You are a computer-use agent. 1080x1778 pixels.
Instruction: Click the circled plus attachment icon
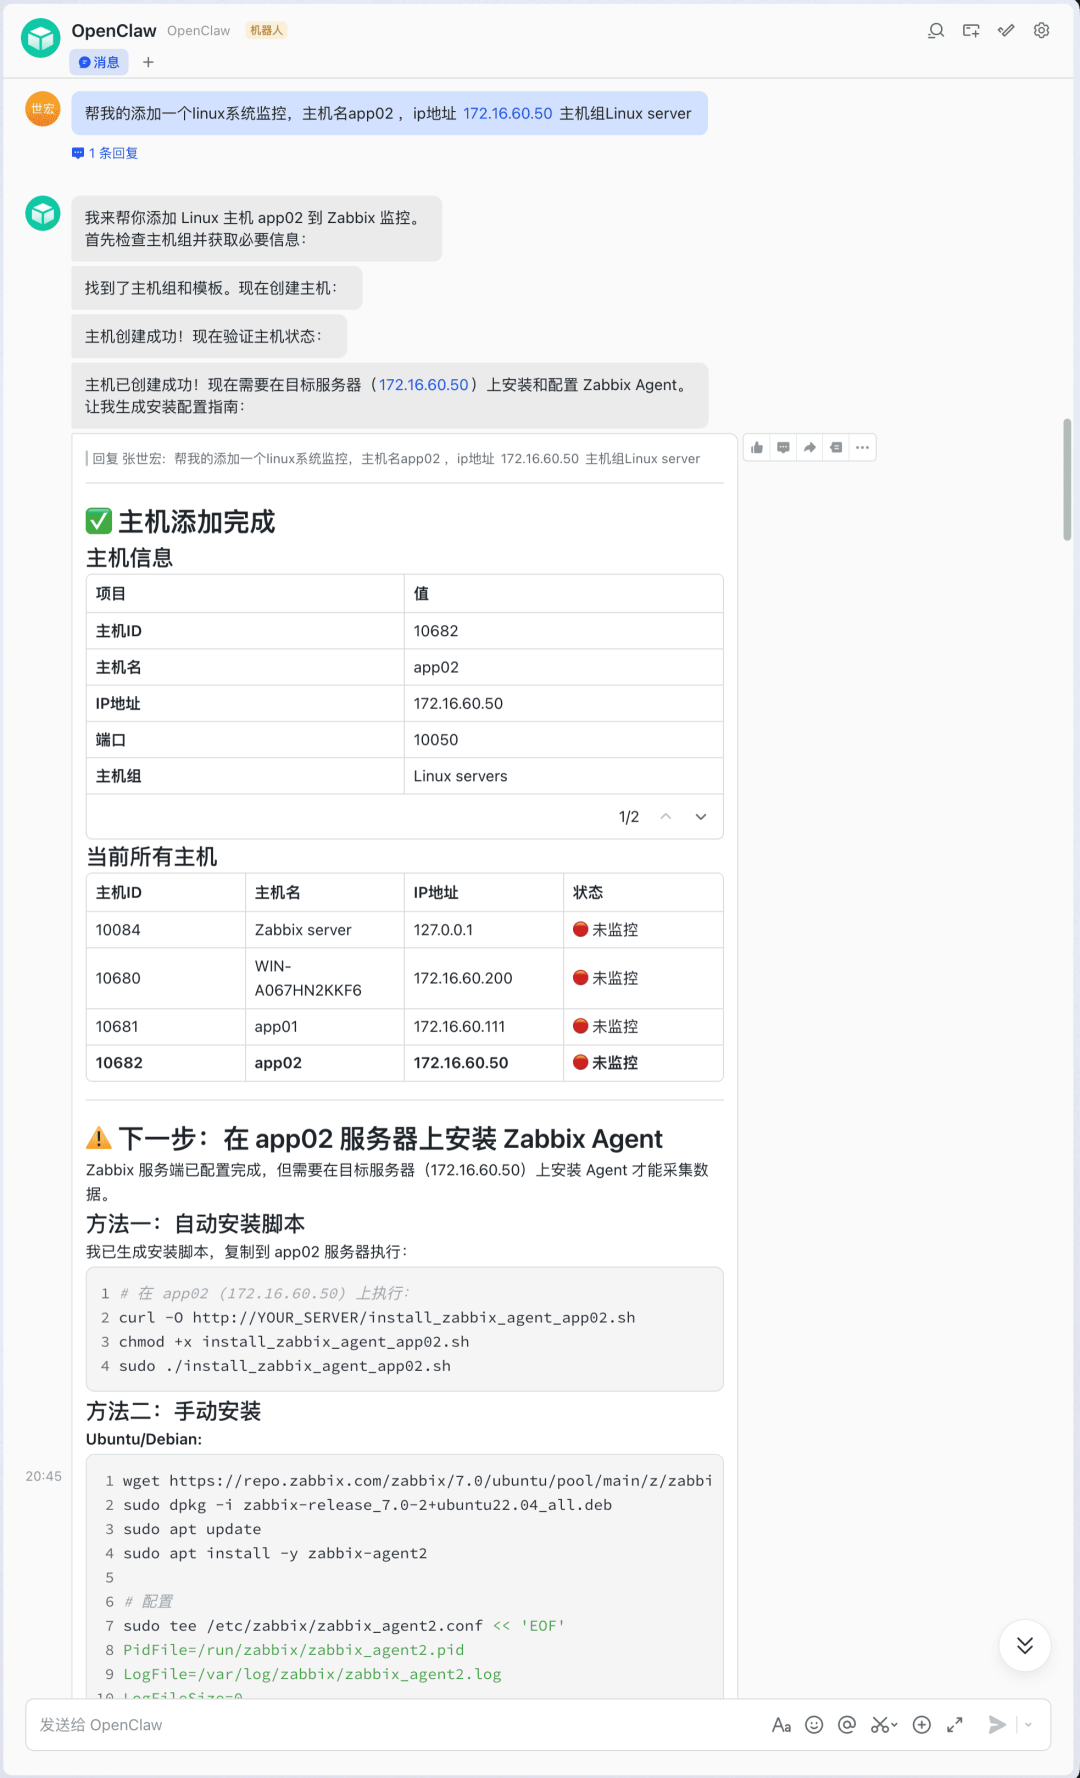pyautogui.click(x=922, y=1725)
